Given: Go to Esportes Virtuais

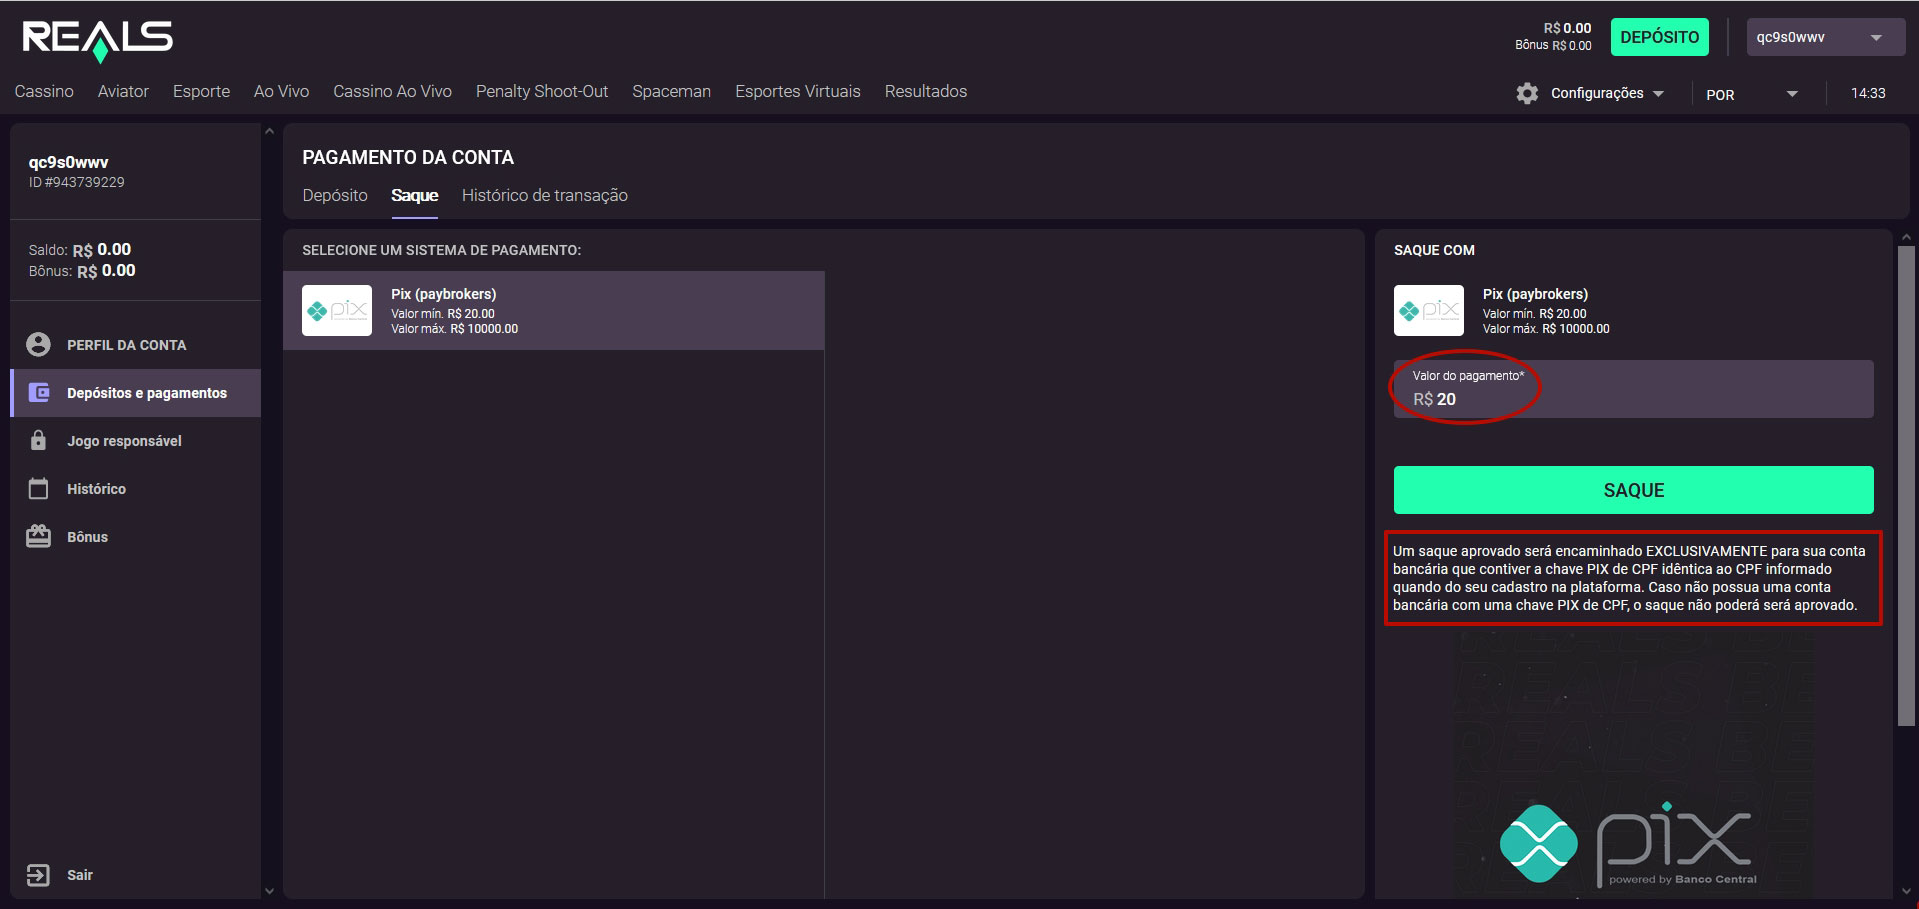Looking at the screenshot, I should coord(798,91).
